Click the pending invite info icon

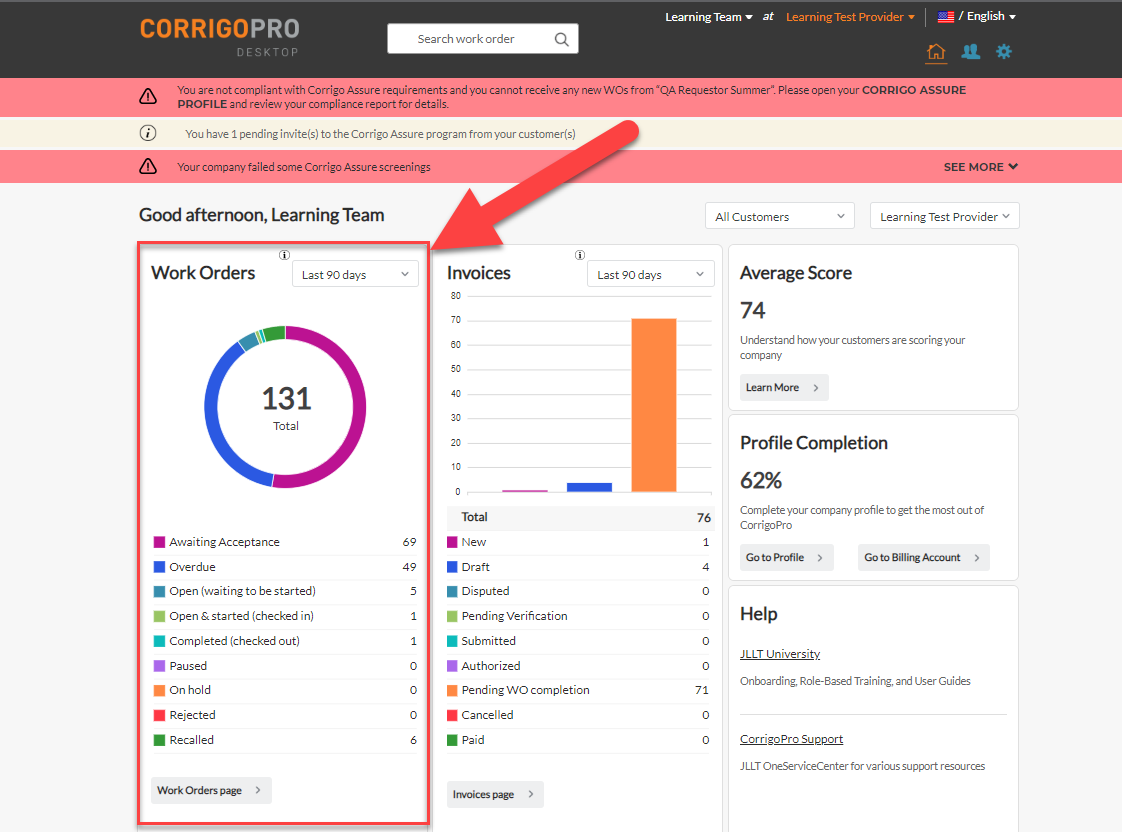point(148,133)
